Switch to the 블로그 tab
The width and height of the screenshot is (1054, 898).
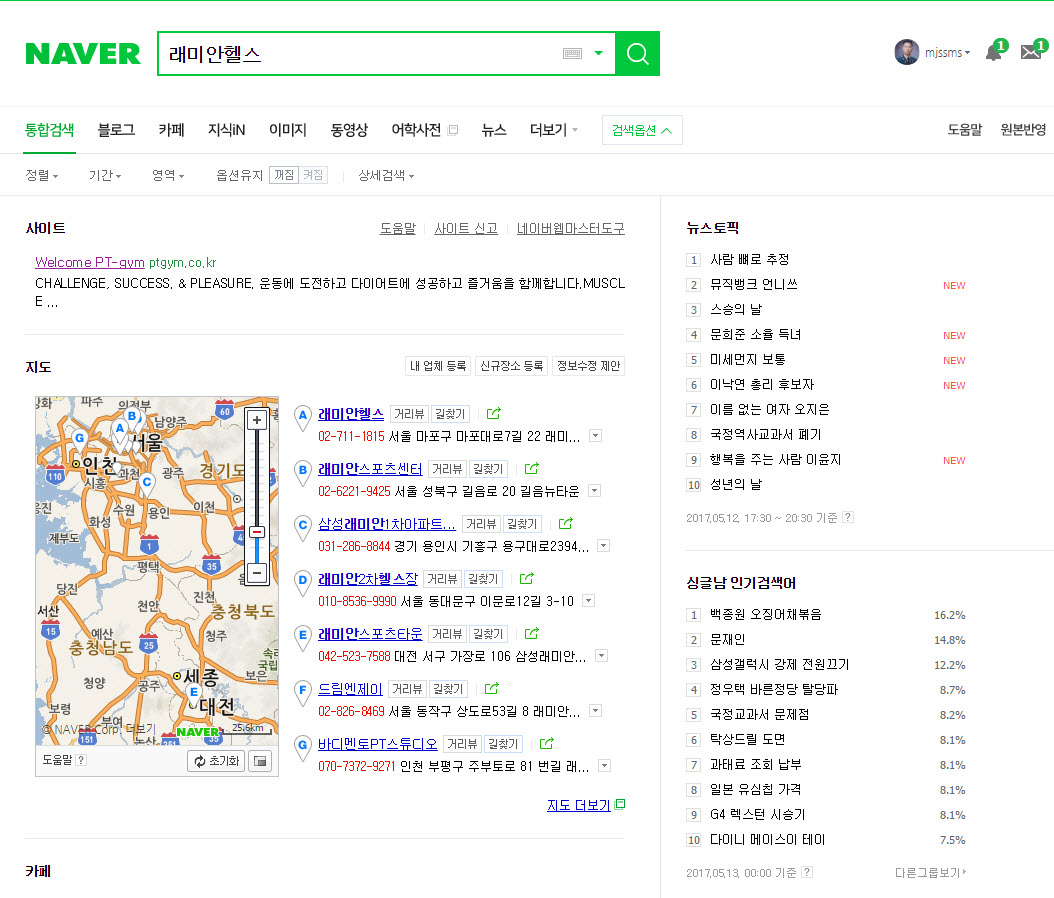[116, 130]
